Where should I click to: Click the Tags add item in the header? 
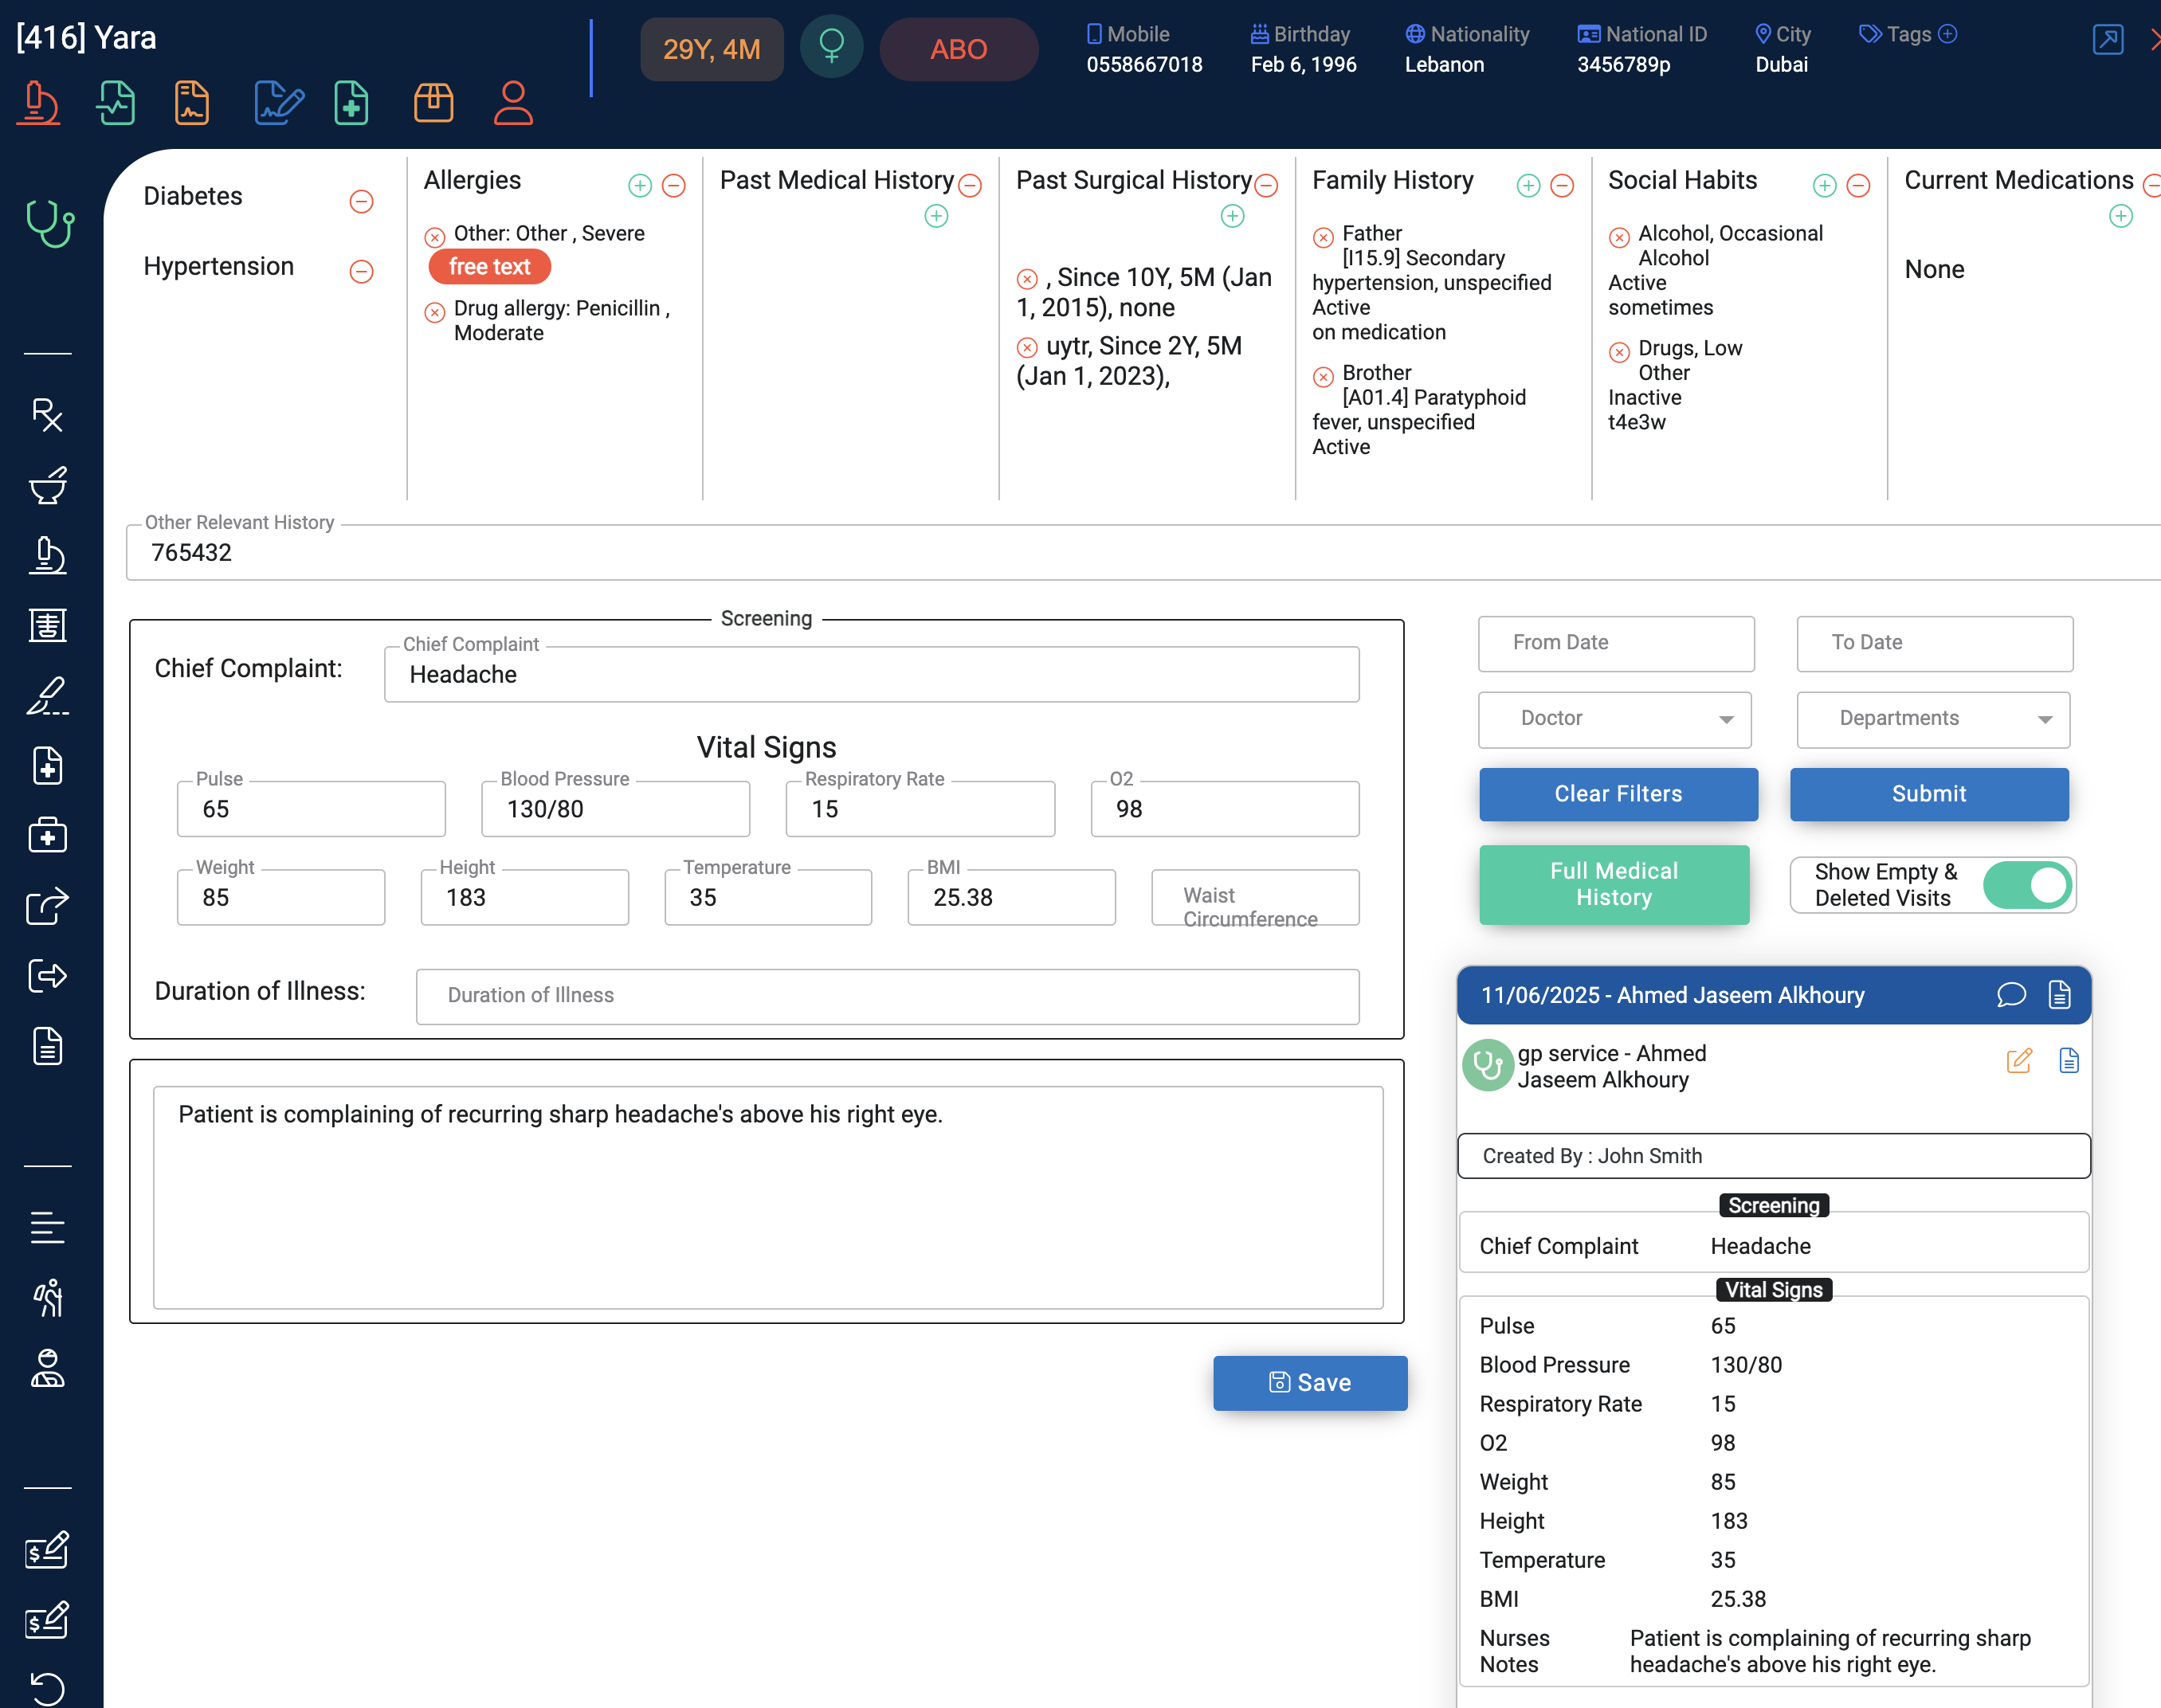[x=1947, y=34]
